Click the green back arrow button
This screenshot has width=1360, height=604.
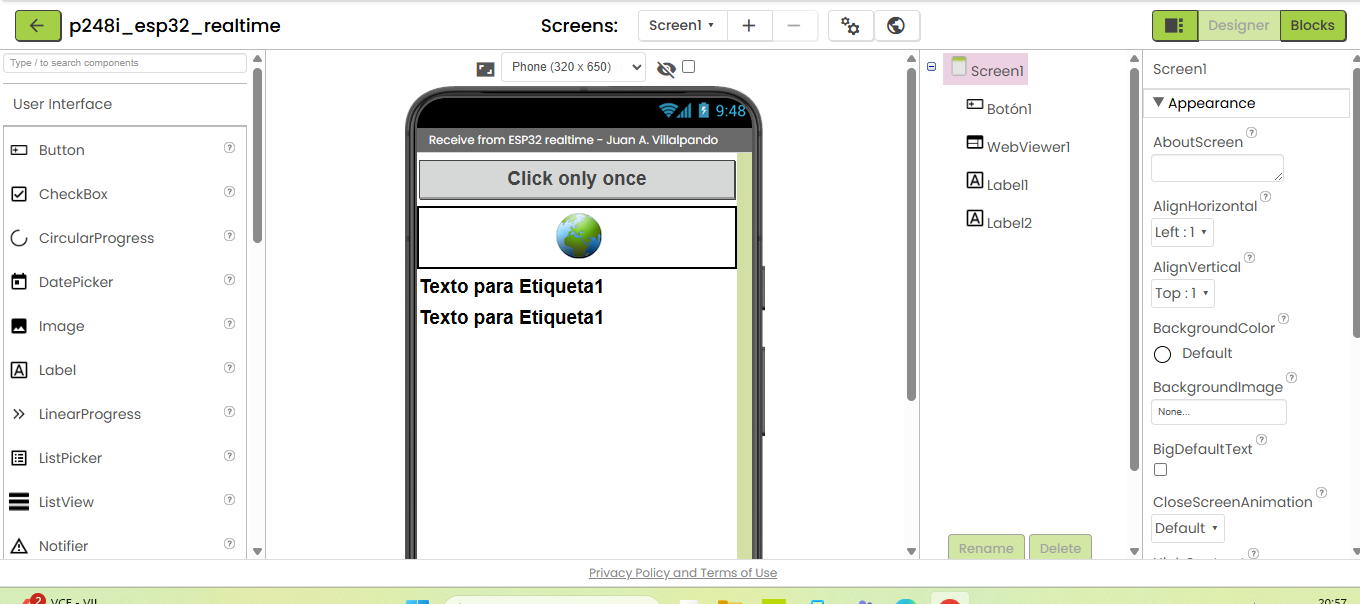coord(37,26)
